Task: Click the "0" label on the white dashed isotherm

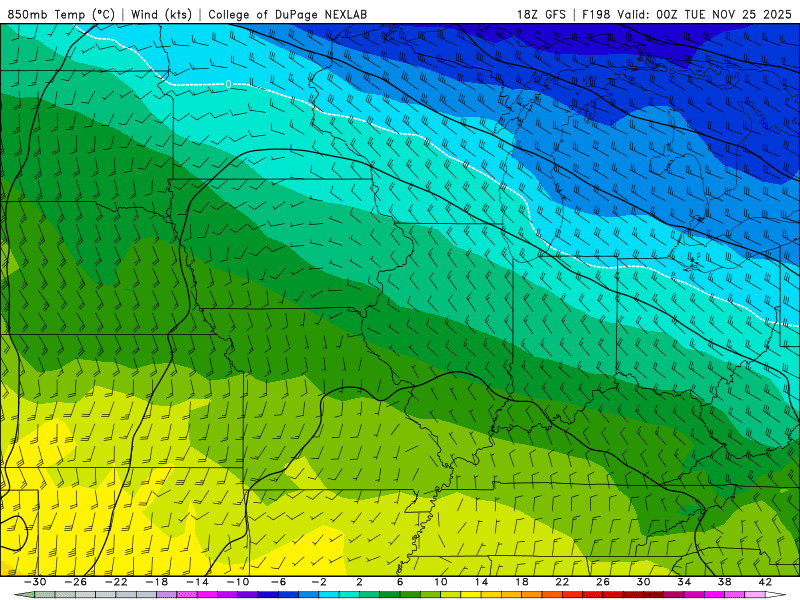Action: [x=229, y=84]
